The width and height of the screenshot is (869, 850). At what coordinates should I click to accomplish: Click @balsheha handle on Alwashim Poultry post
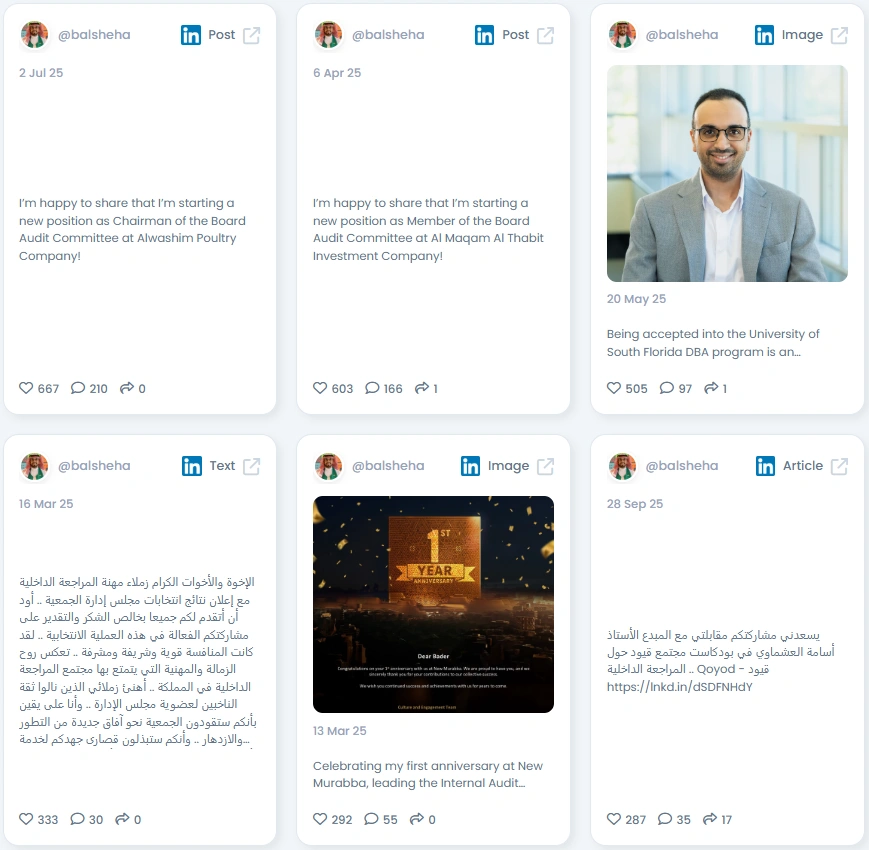click(94, 35)
